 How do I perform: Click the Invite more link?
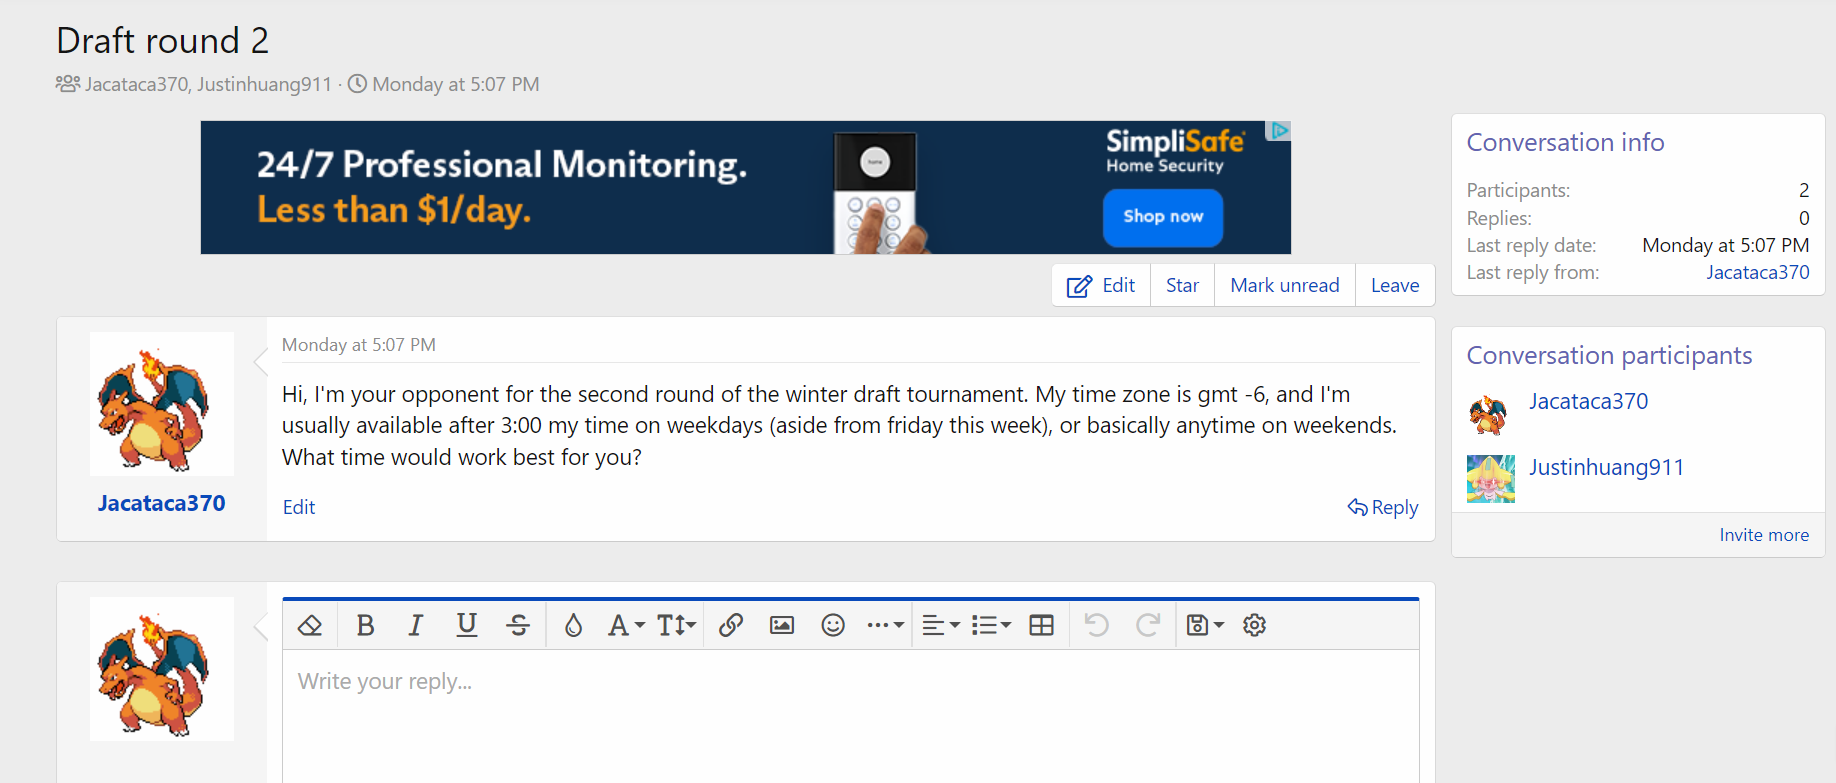(1763, 535)
